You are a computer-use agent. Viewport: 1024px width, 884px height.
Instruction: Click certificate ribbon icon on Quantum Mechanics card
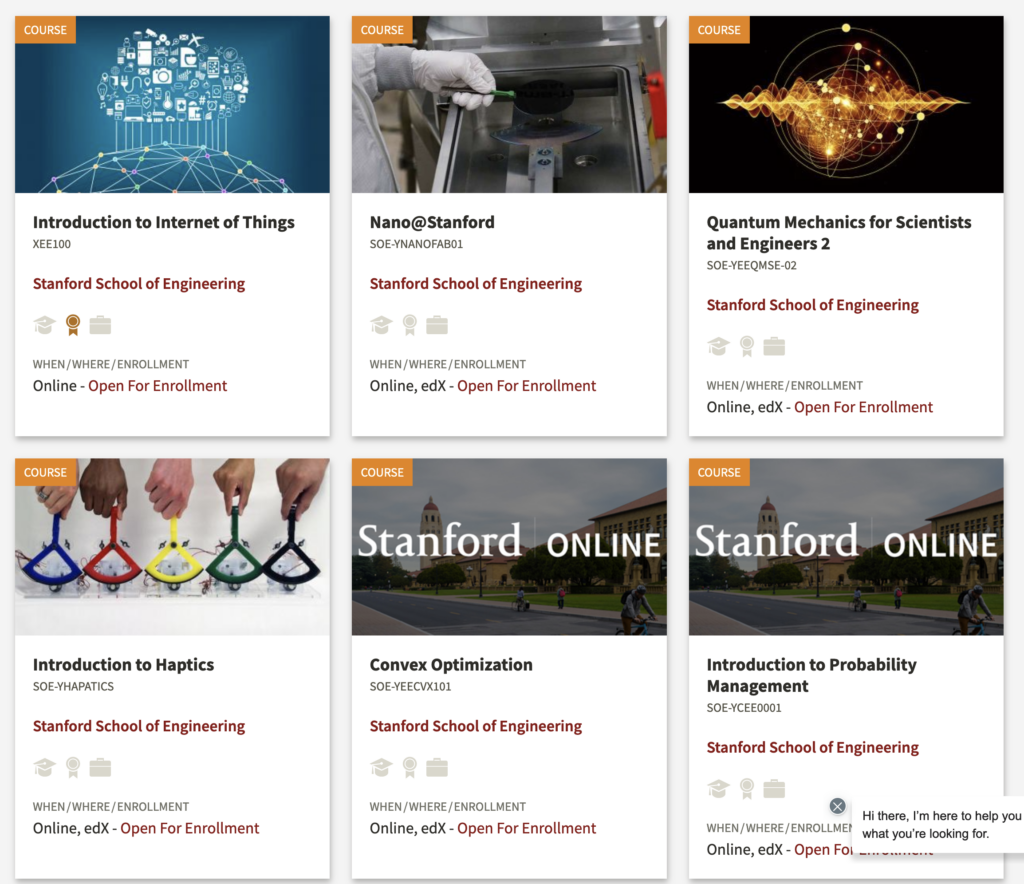[x=746, y=346]
